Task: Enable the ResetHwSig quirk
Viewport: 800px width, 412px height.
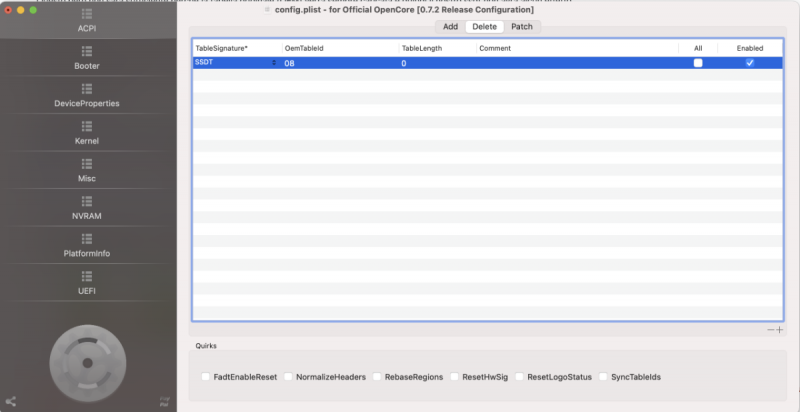Action: (455, 377)
